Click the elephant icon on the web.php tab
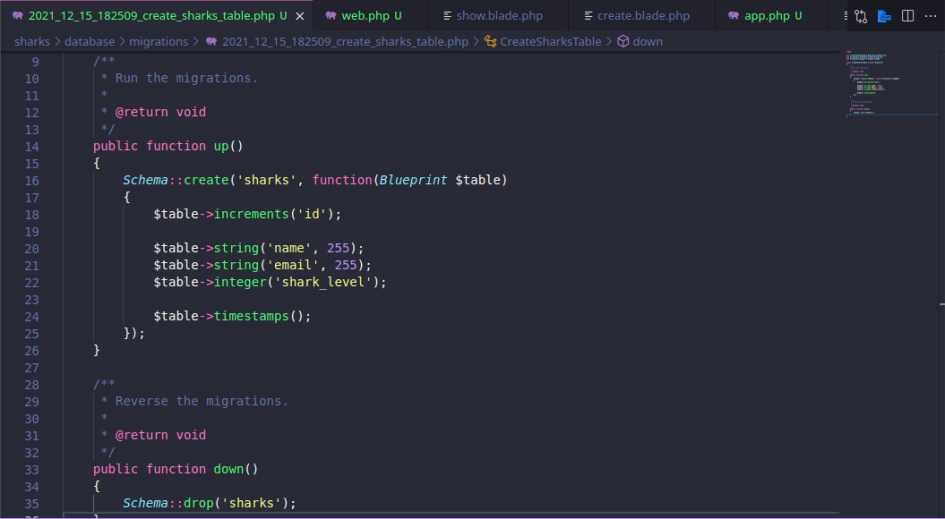 331,16
